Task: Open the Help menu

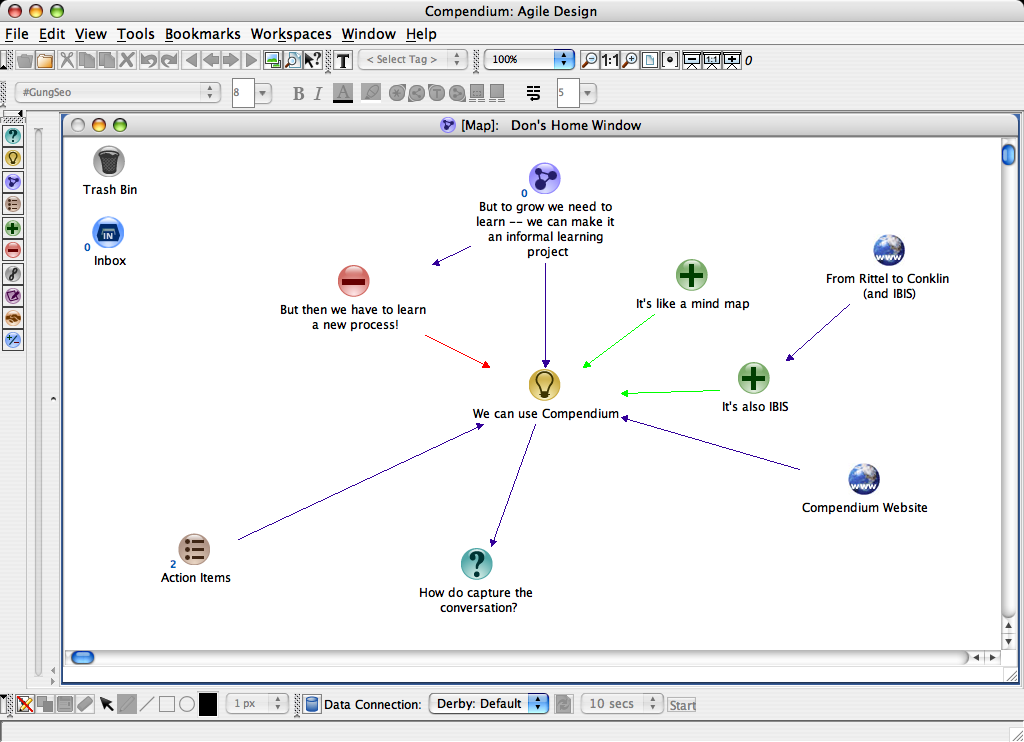Action: click(x=421, y=34)
